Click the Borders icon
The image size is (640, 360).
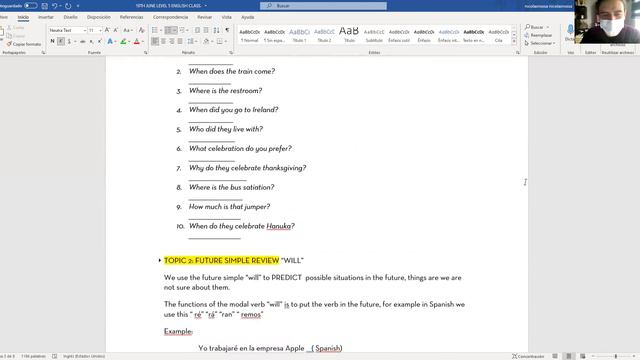point(220,41)
